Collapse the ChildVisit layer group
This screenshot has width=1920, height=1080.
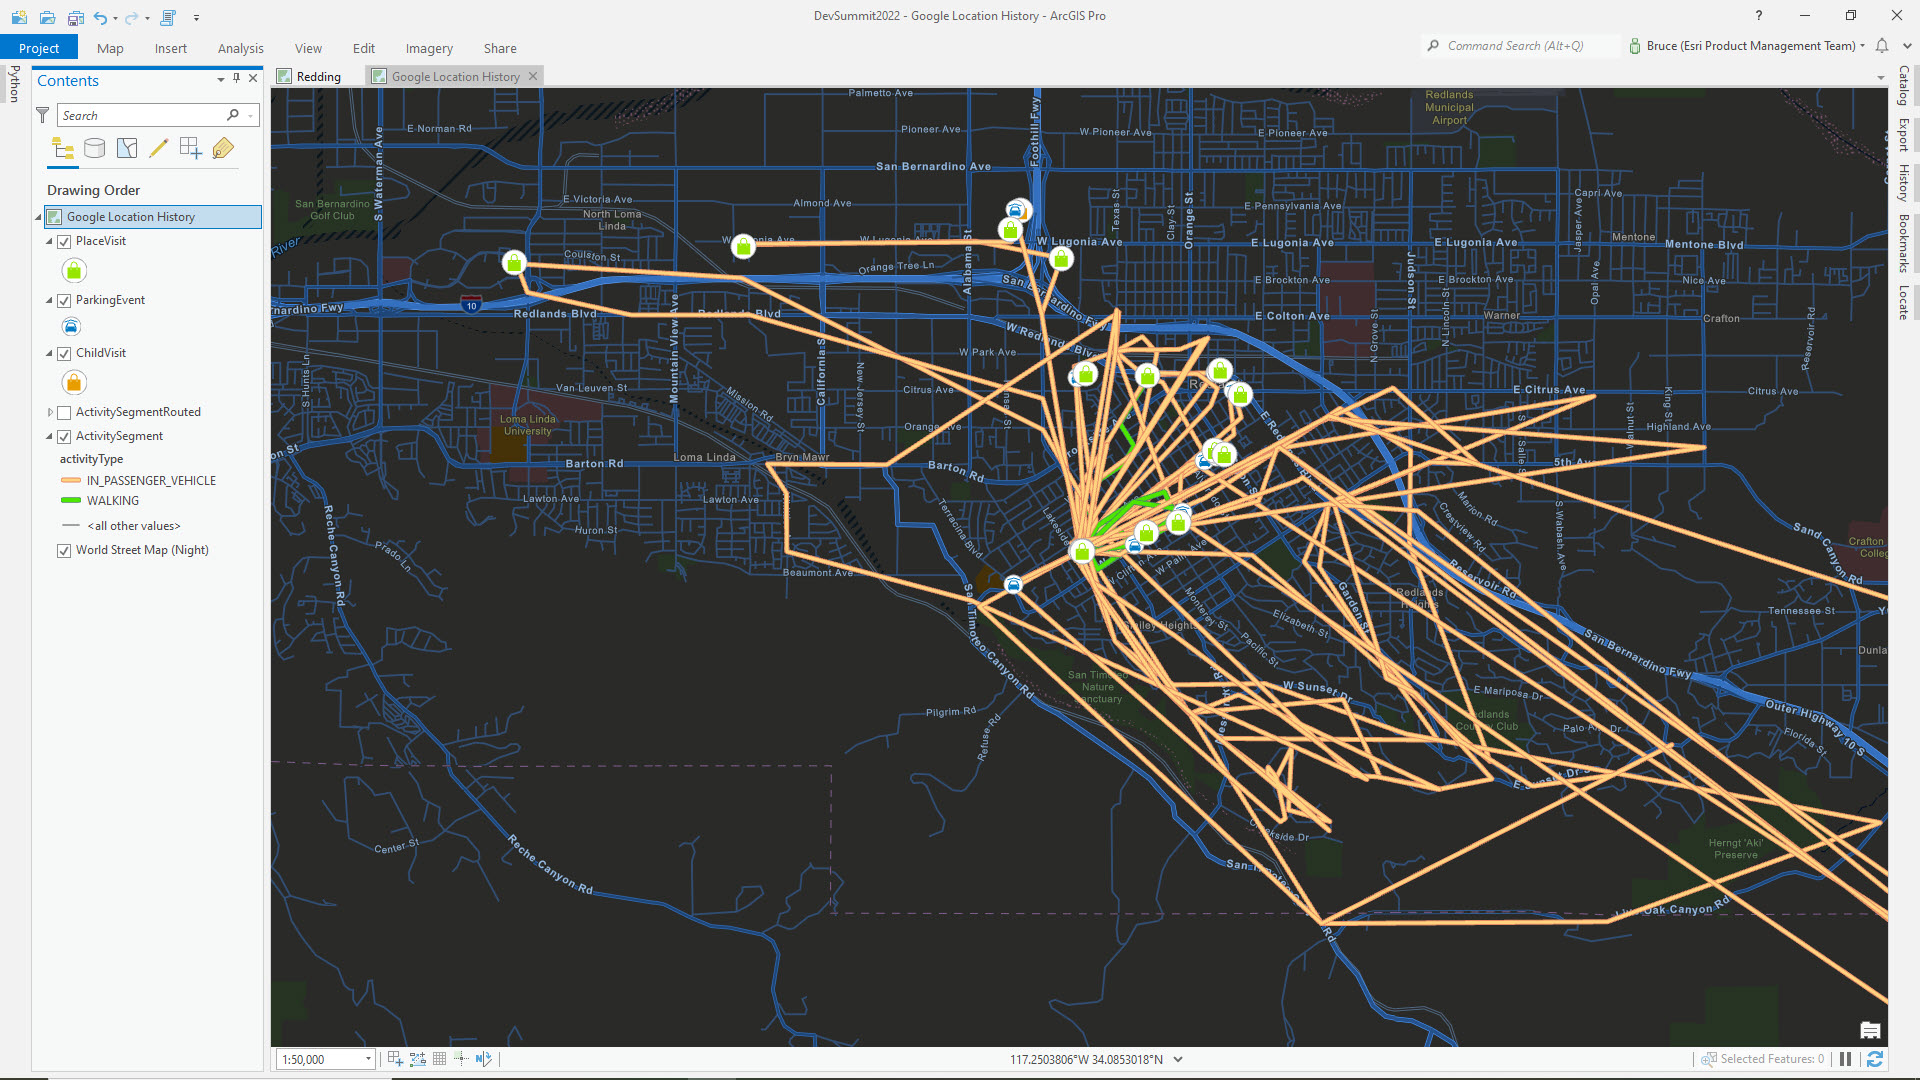coord(48,353)
